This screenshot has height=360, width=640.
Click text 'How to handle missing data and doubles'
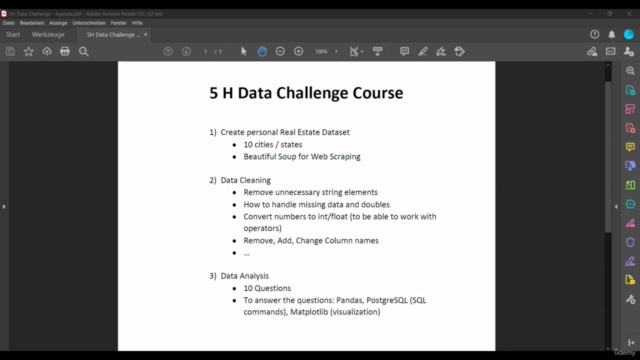point(317,204)
